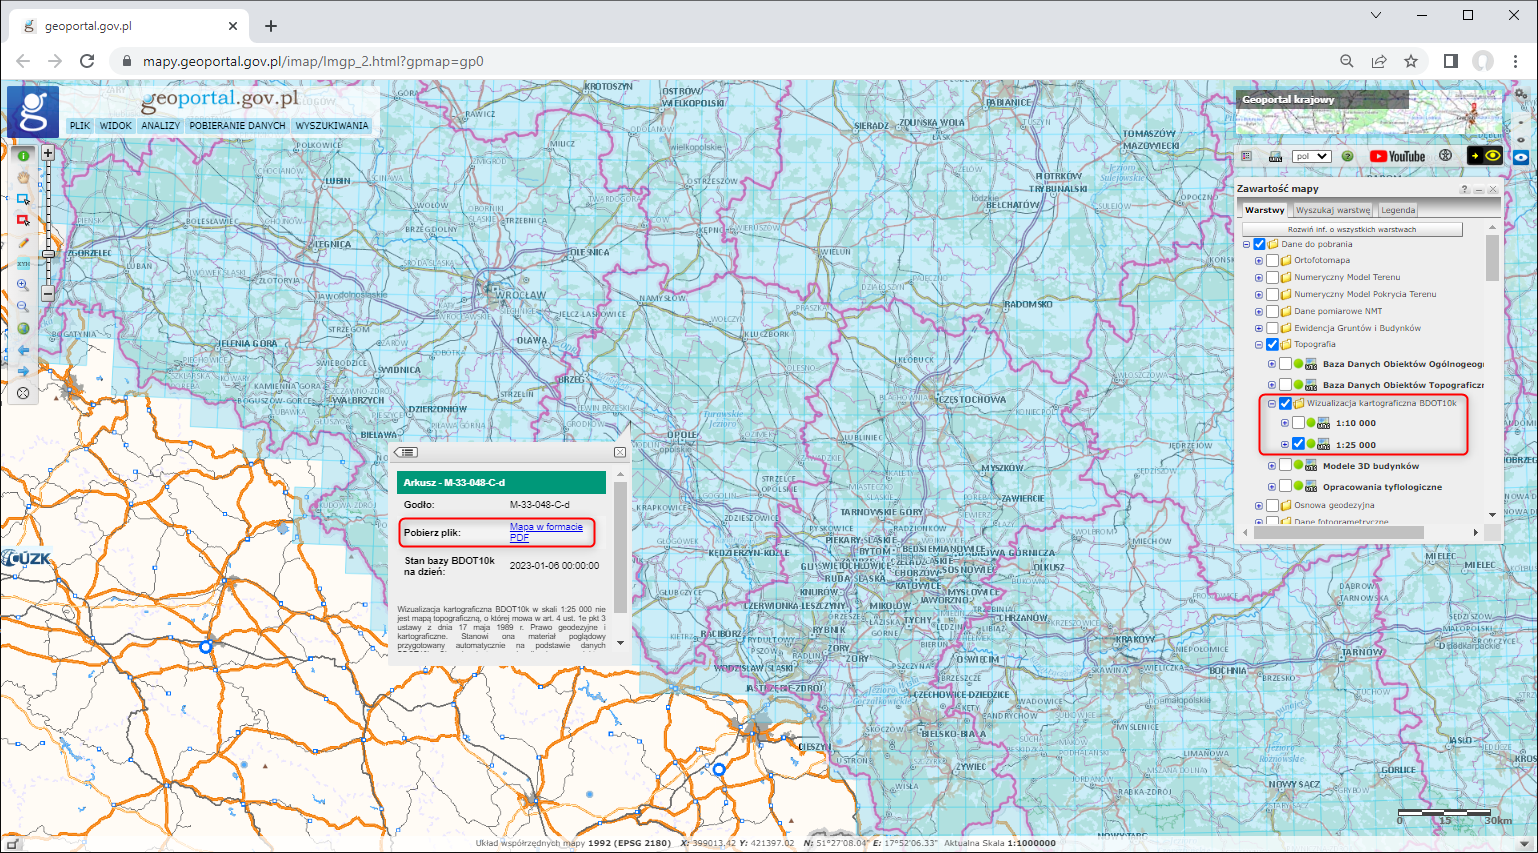Select the info identify tool
Image resolution: width=1538 pixels, height=853 pixels.
22,155
